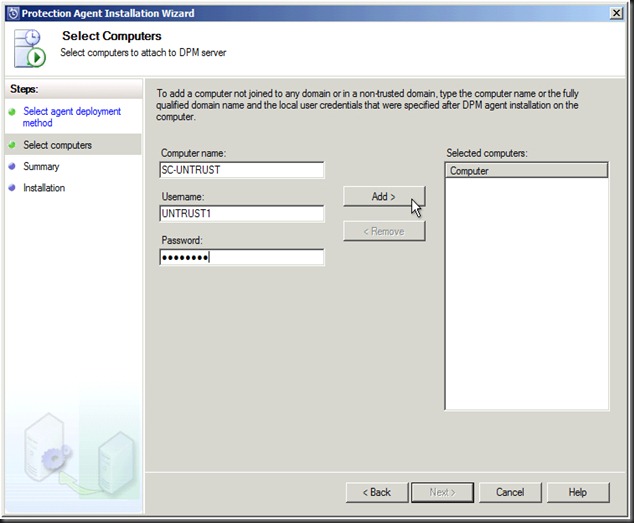Click the Select Computers header icon
The width and height of the screenshot is (634, 523).
30,48
